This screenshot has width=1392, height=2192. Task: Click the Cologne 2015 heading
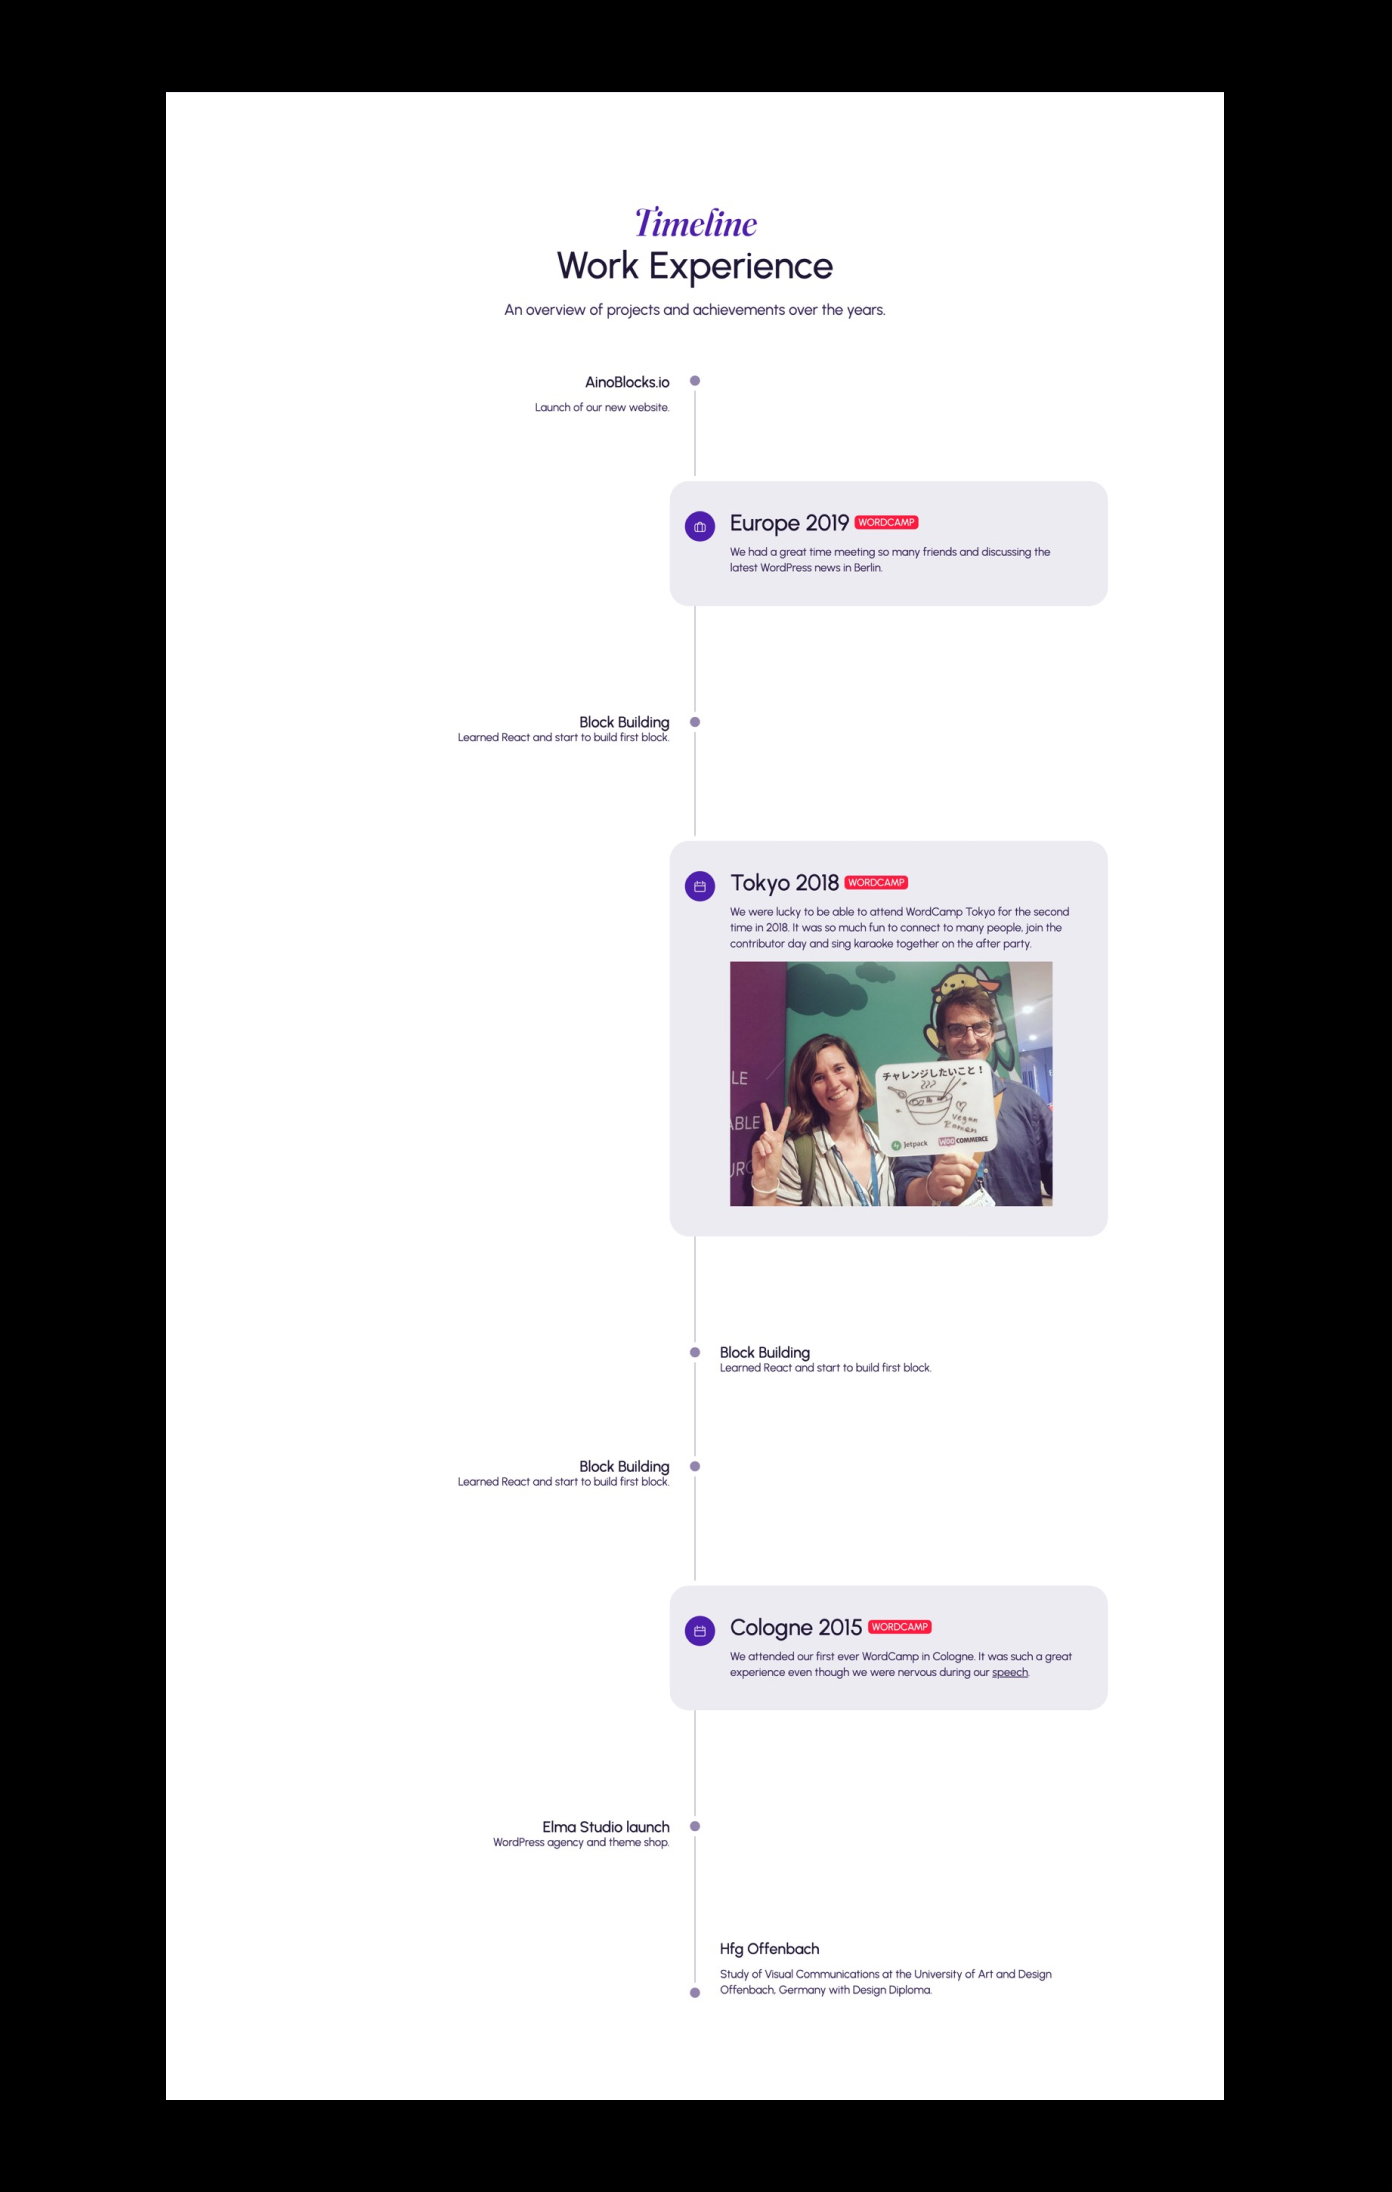796,1627
